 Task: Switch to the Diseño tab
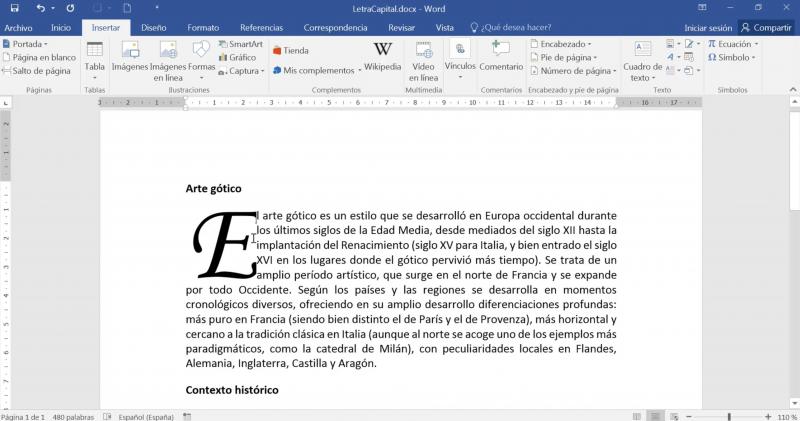154,28
